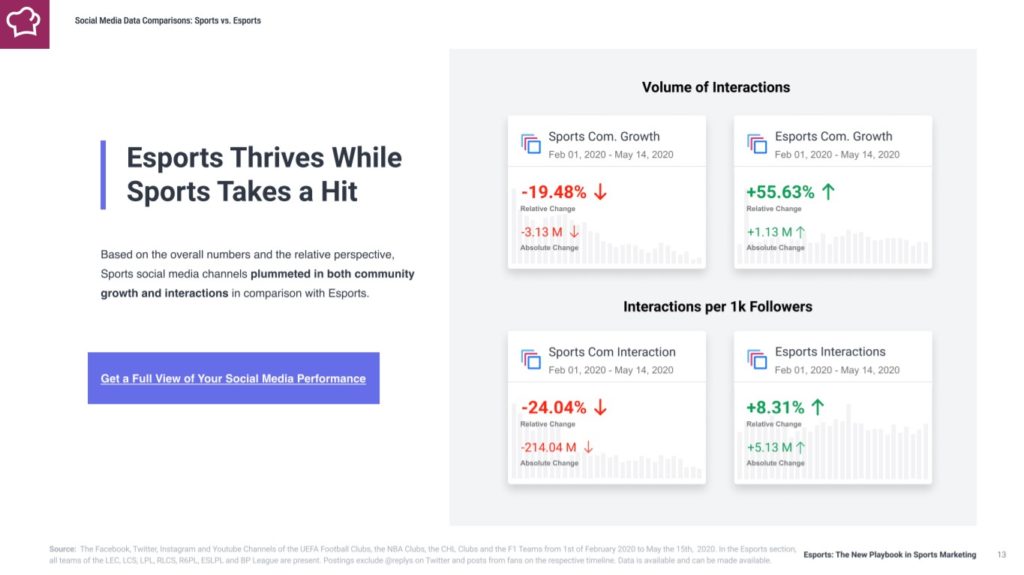Click the Sports Com. Growth card title
Viewport: 1024px width, 575px height.
[604, 137]
